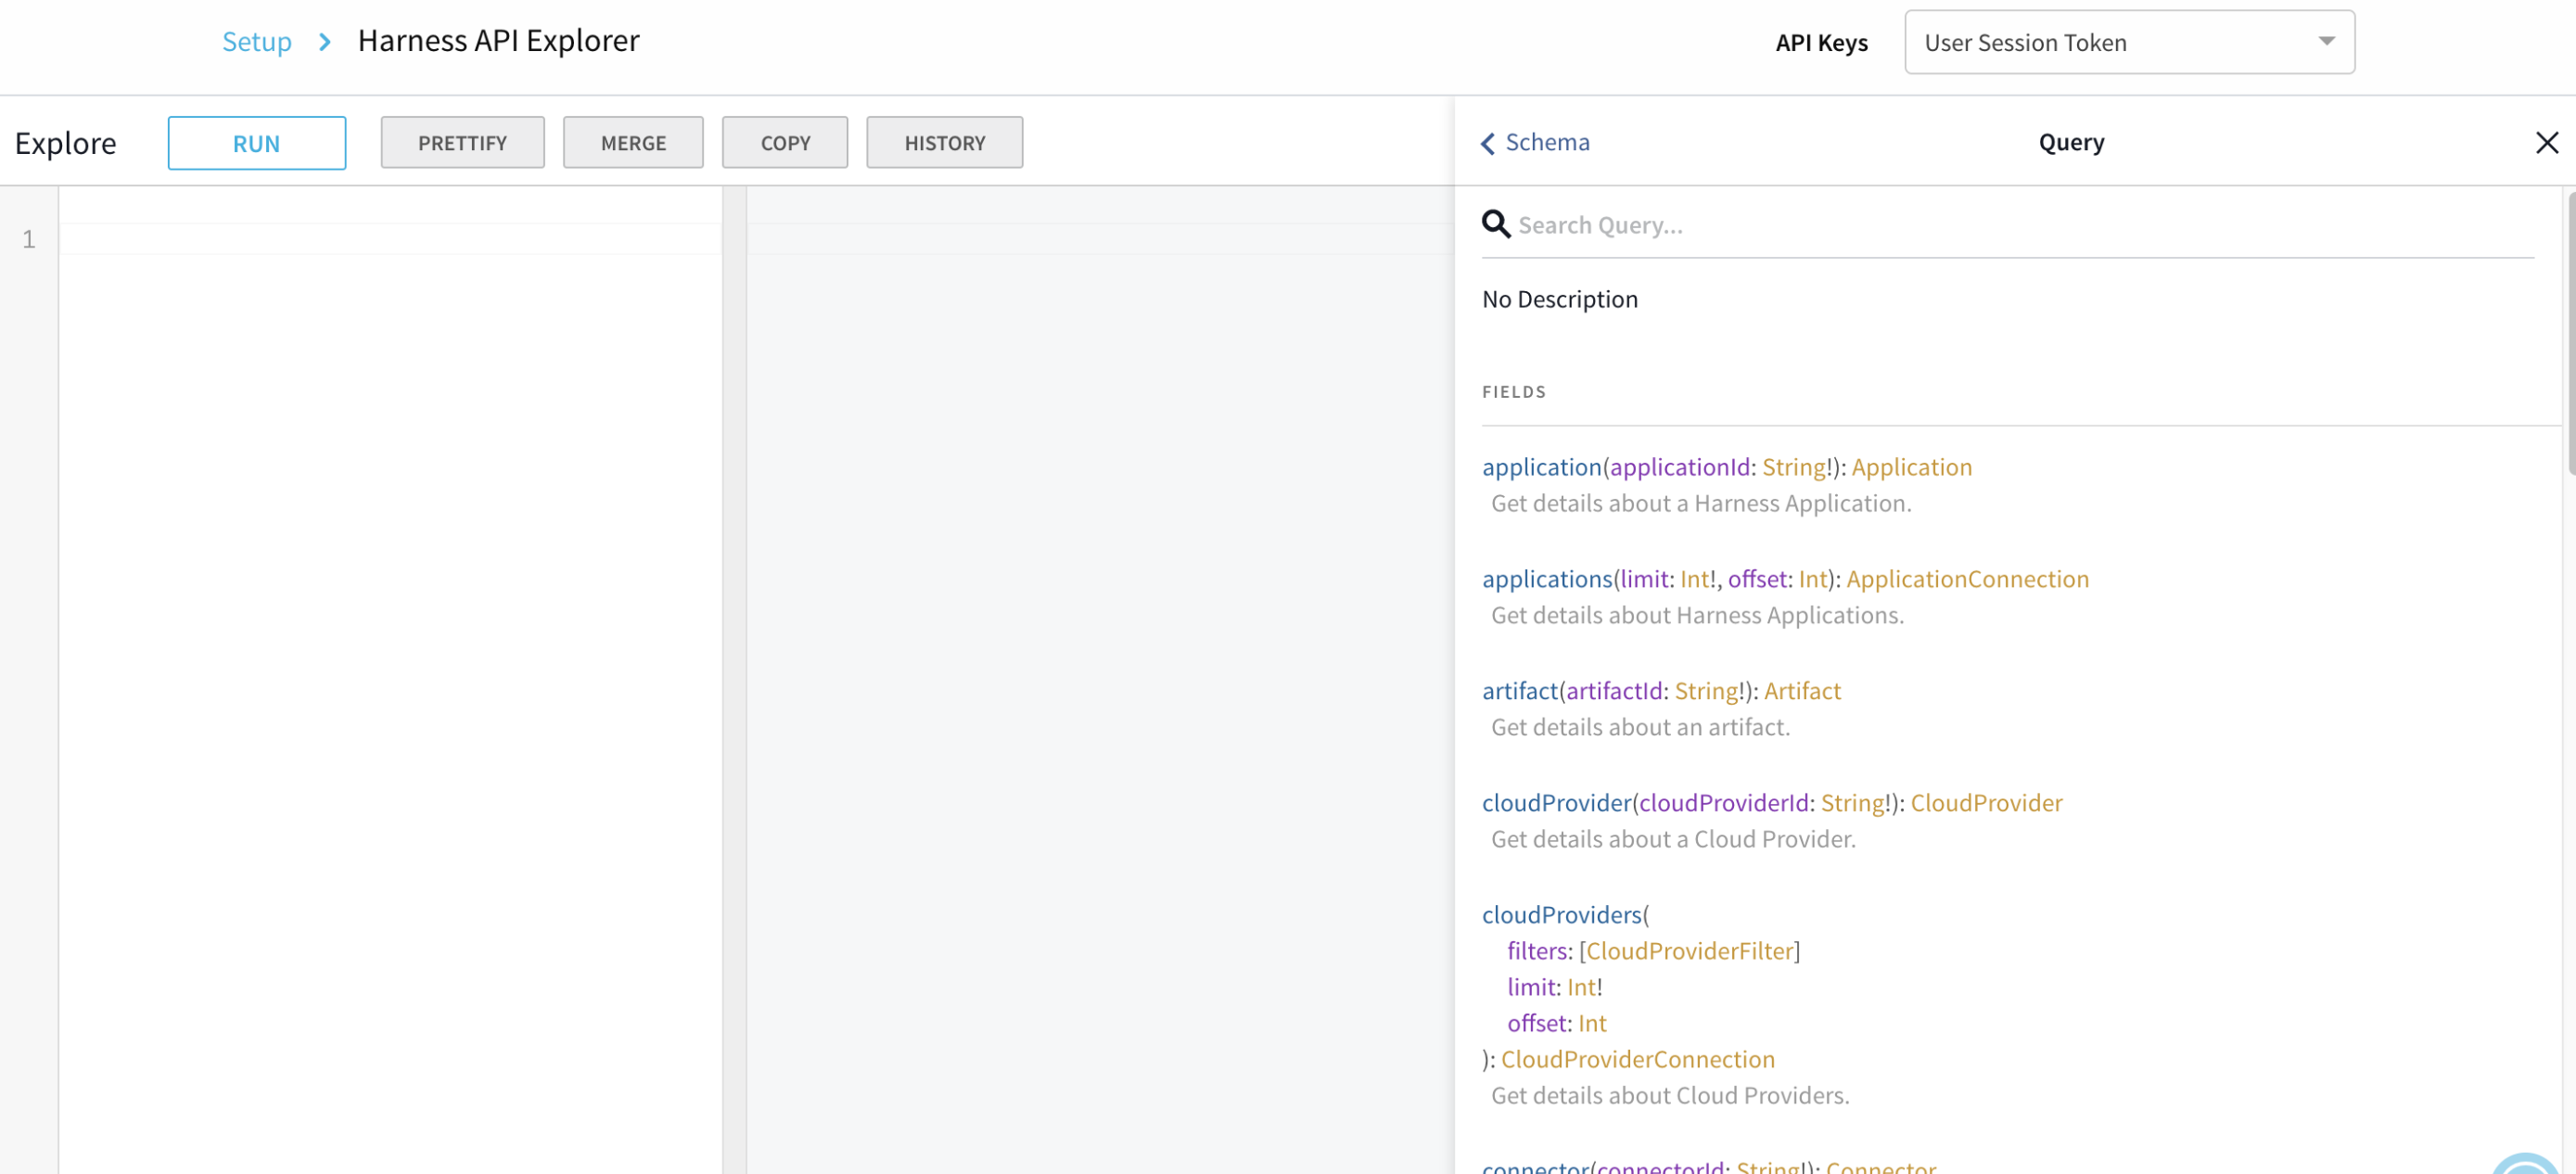Viewport: 2576px width, 1174px height.
Task: Click the breadcrumb chevron after Setup
Action: 324,42
